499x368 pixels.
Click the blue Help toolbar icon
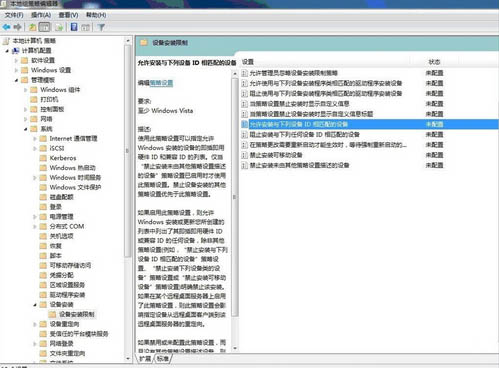tap(74, 27)
